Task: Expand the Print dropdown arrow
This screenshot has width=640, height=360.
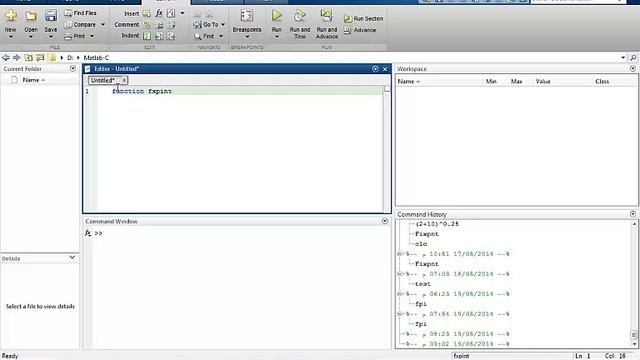Action: pyautogui.click(x=92, y=36)
